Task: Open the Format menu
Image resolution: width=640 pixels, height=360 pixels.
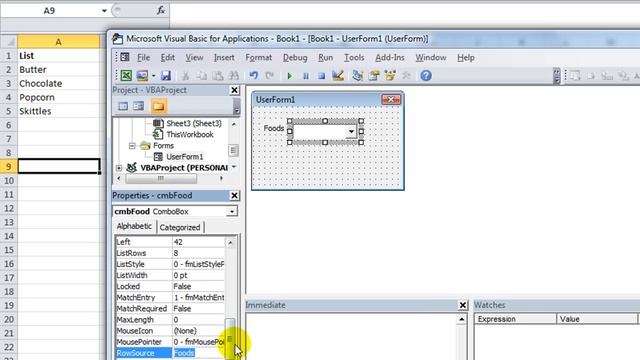Action: 258,58
